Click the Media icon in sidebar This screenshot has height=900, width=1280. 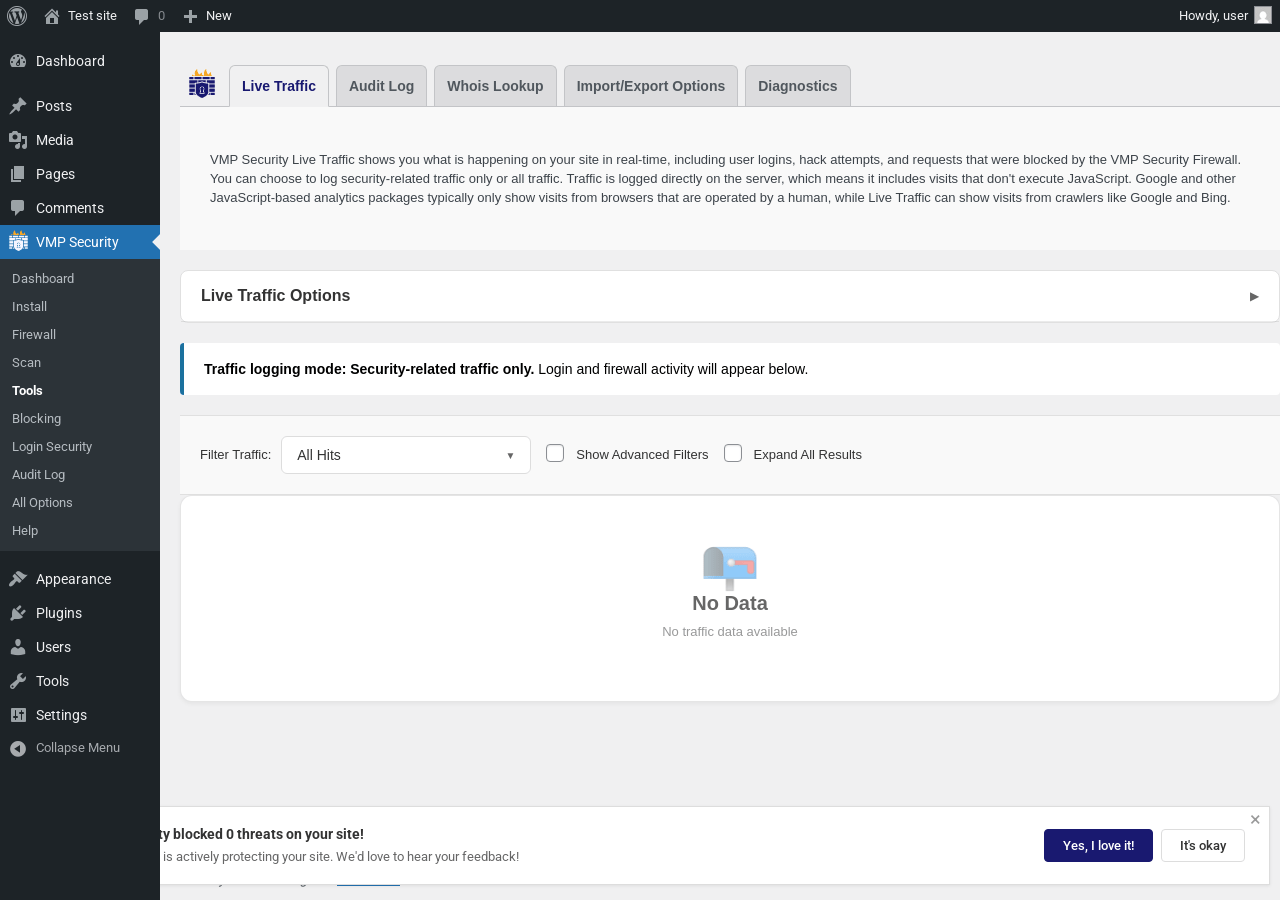(x=18, y=140)
